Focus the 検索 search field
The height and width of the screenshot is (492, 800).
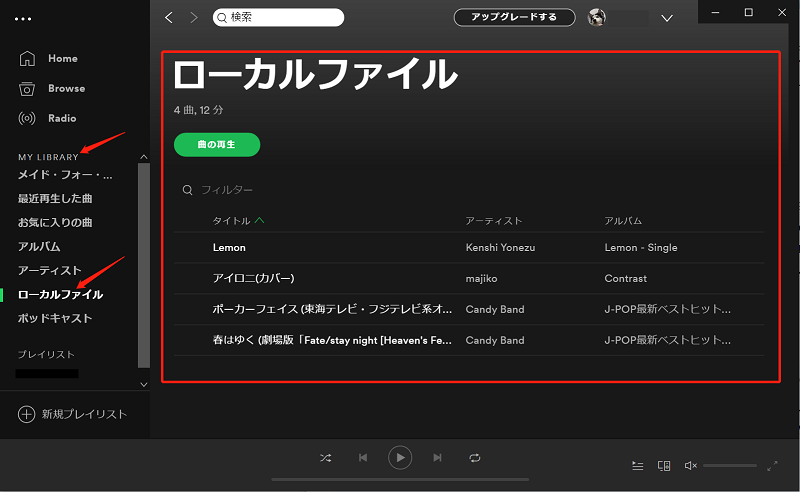pyautogui.click(x=279, y=17)
